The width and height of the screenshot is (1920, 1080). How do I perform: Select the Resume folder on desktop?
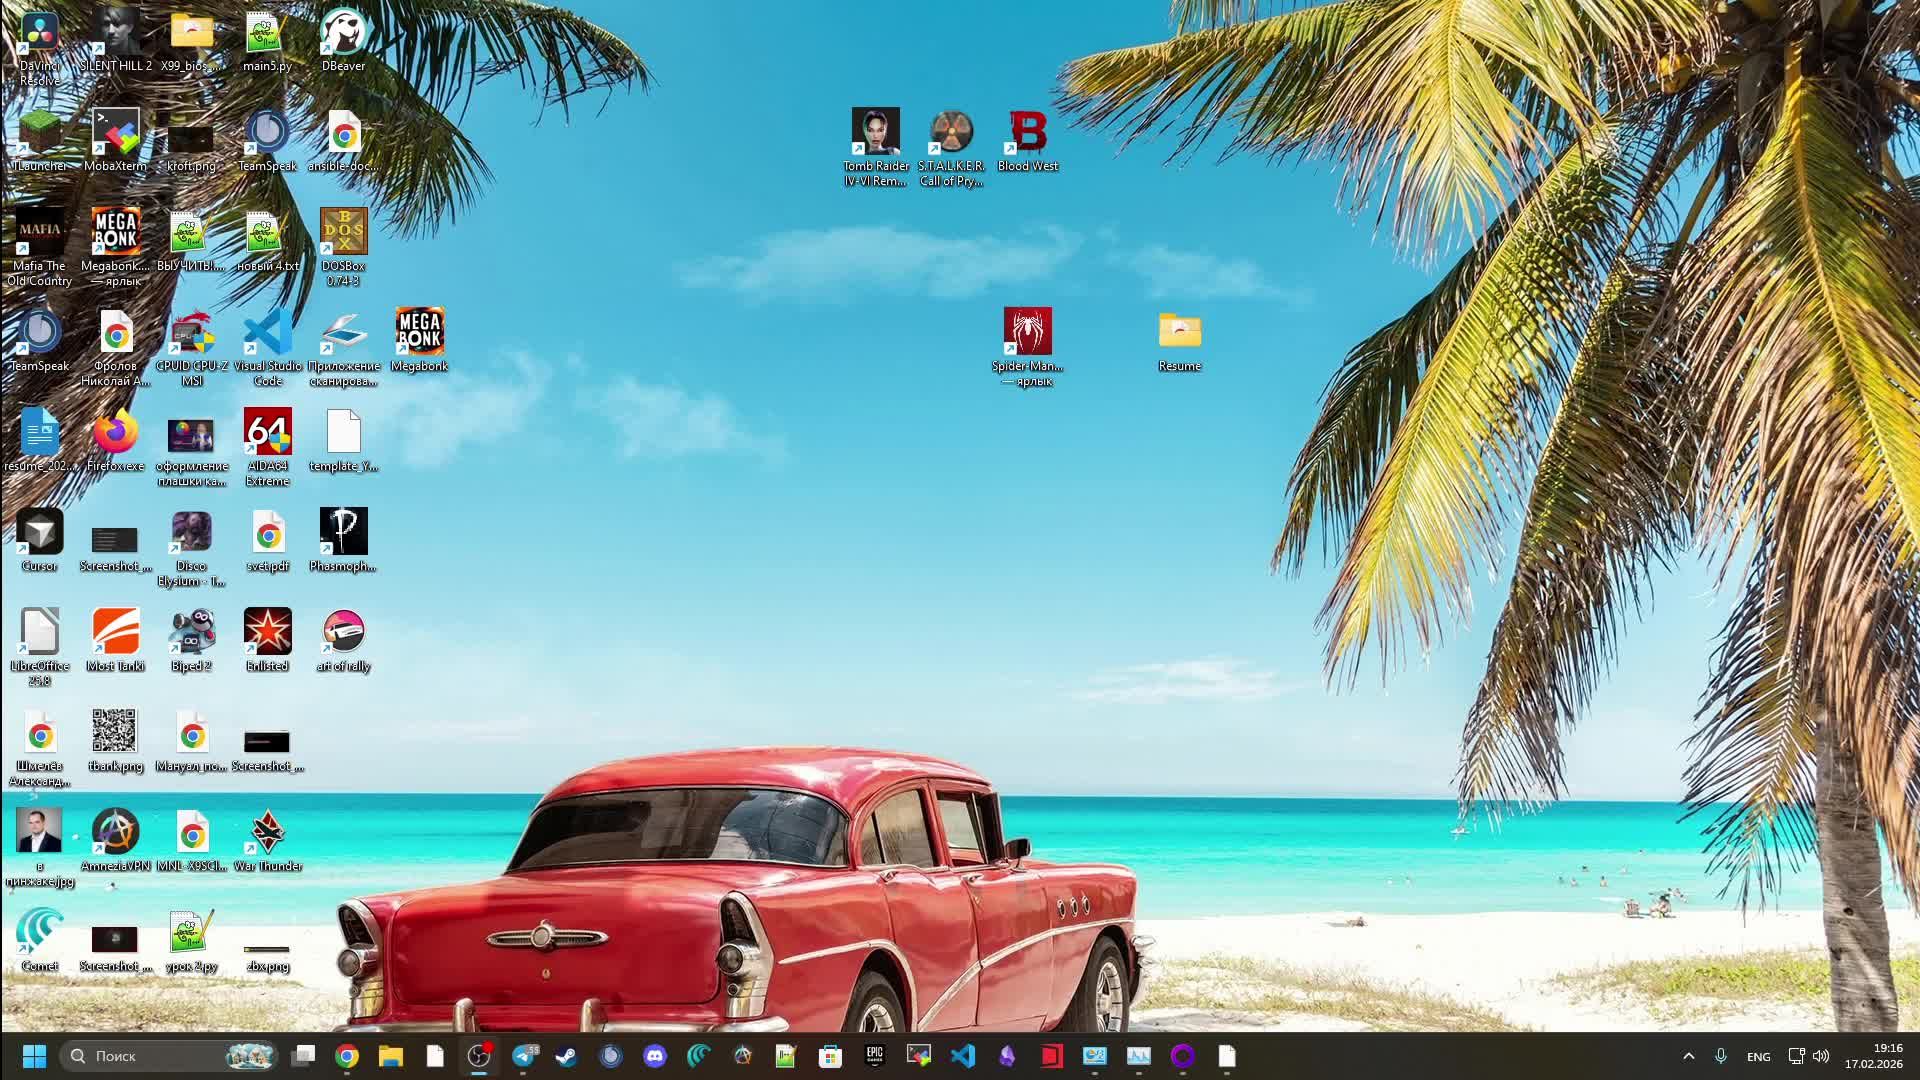1179,333
